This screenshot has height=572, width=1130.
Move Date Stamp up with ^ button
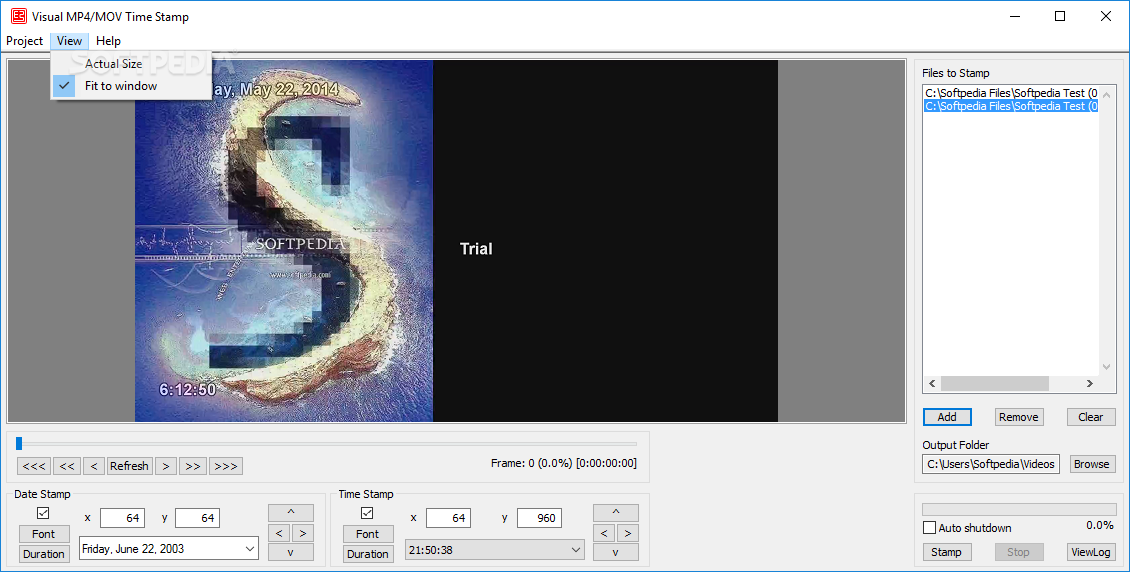coord(291,512)
